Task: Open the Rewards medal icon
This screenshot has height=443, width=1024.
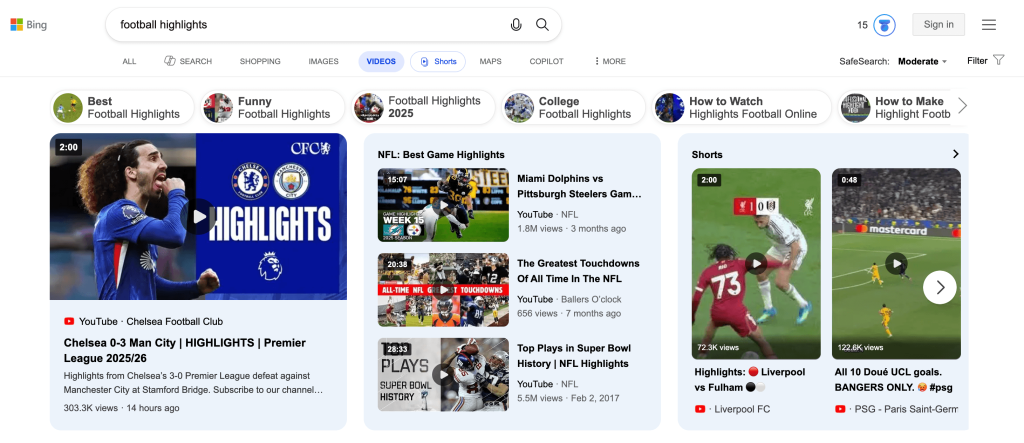Action: [x=884, y=25]
